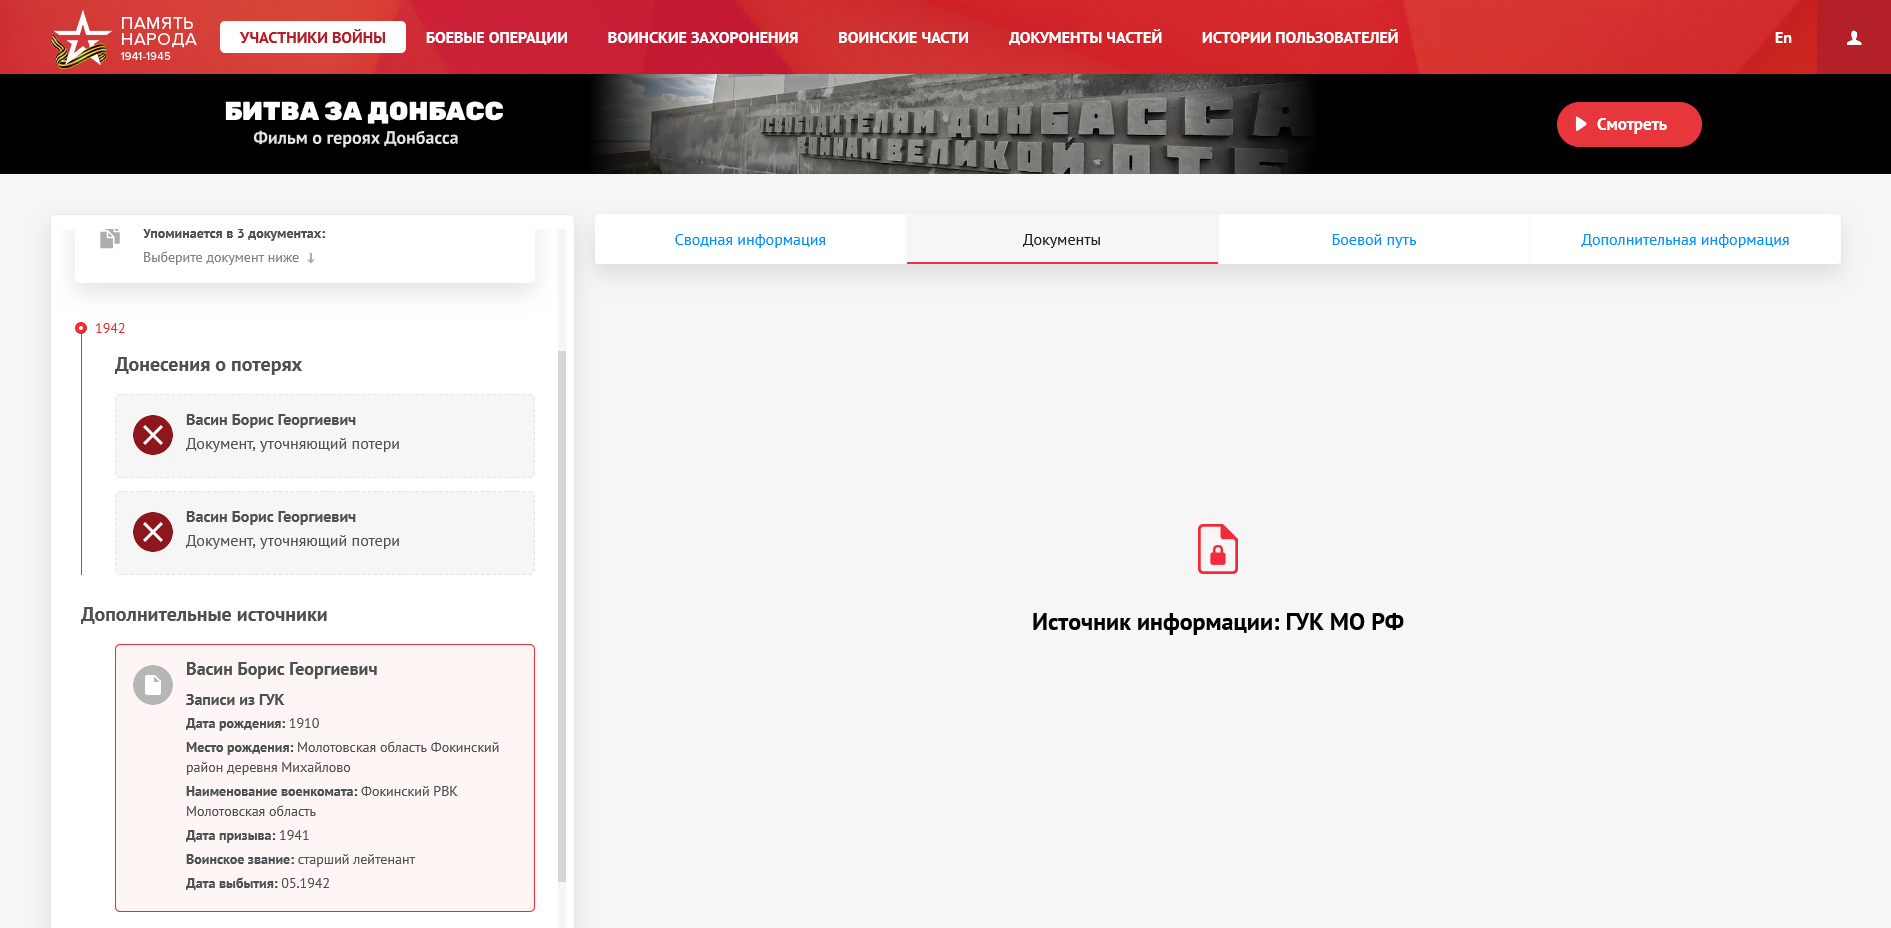Select the 'Записи из ГУК' record card
Viewport: 1891px width, 928px height.
pos(325,778)
